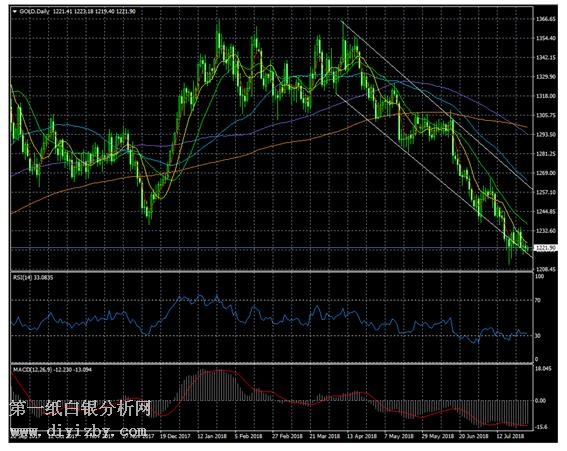567x451 pixels.
Task: Click the triangle arrow before GOLD.Daily
Action: coord(15,12)
